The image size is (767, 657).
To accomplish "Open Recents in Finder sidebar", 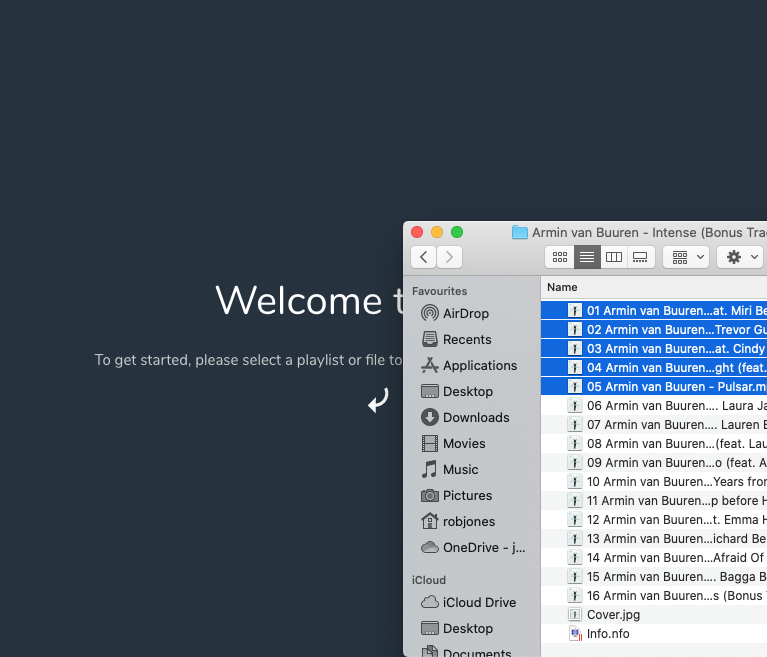I will [430, 339].
